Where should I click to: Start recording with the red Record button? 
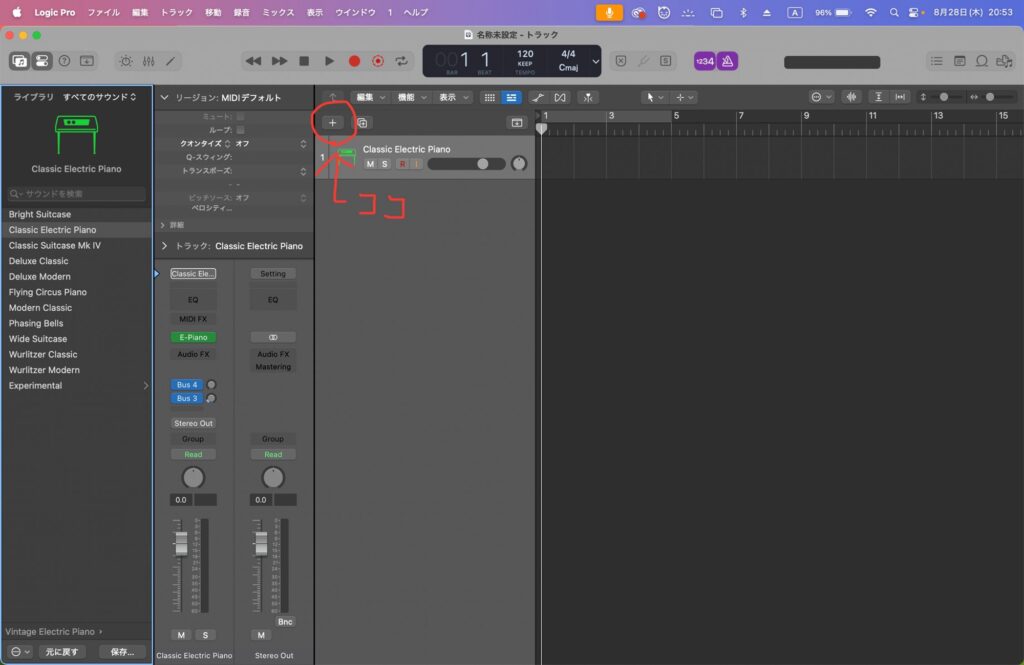tap(354, 61)
